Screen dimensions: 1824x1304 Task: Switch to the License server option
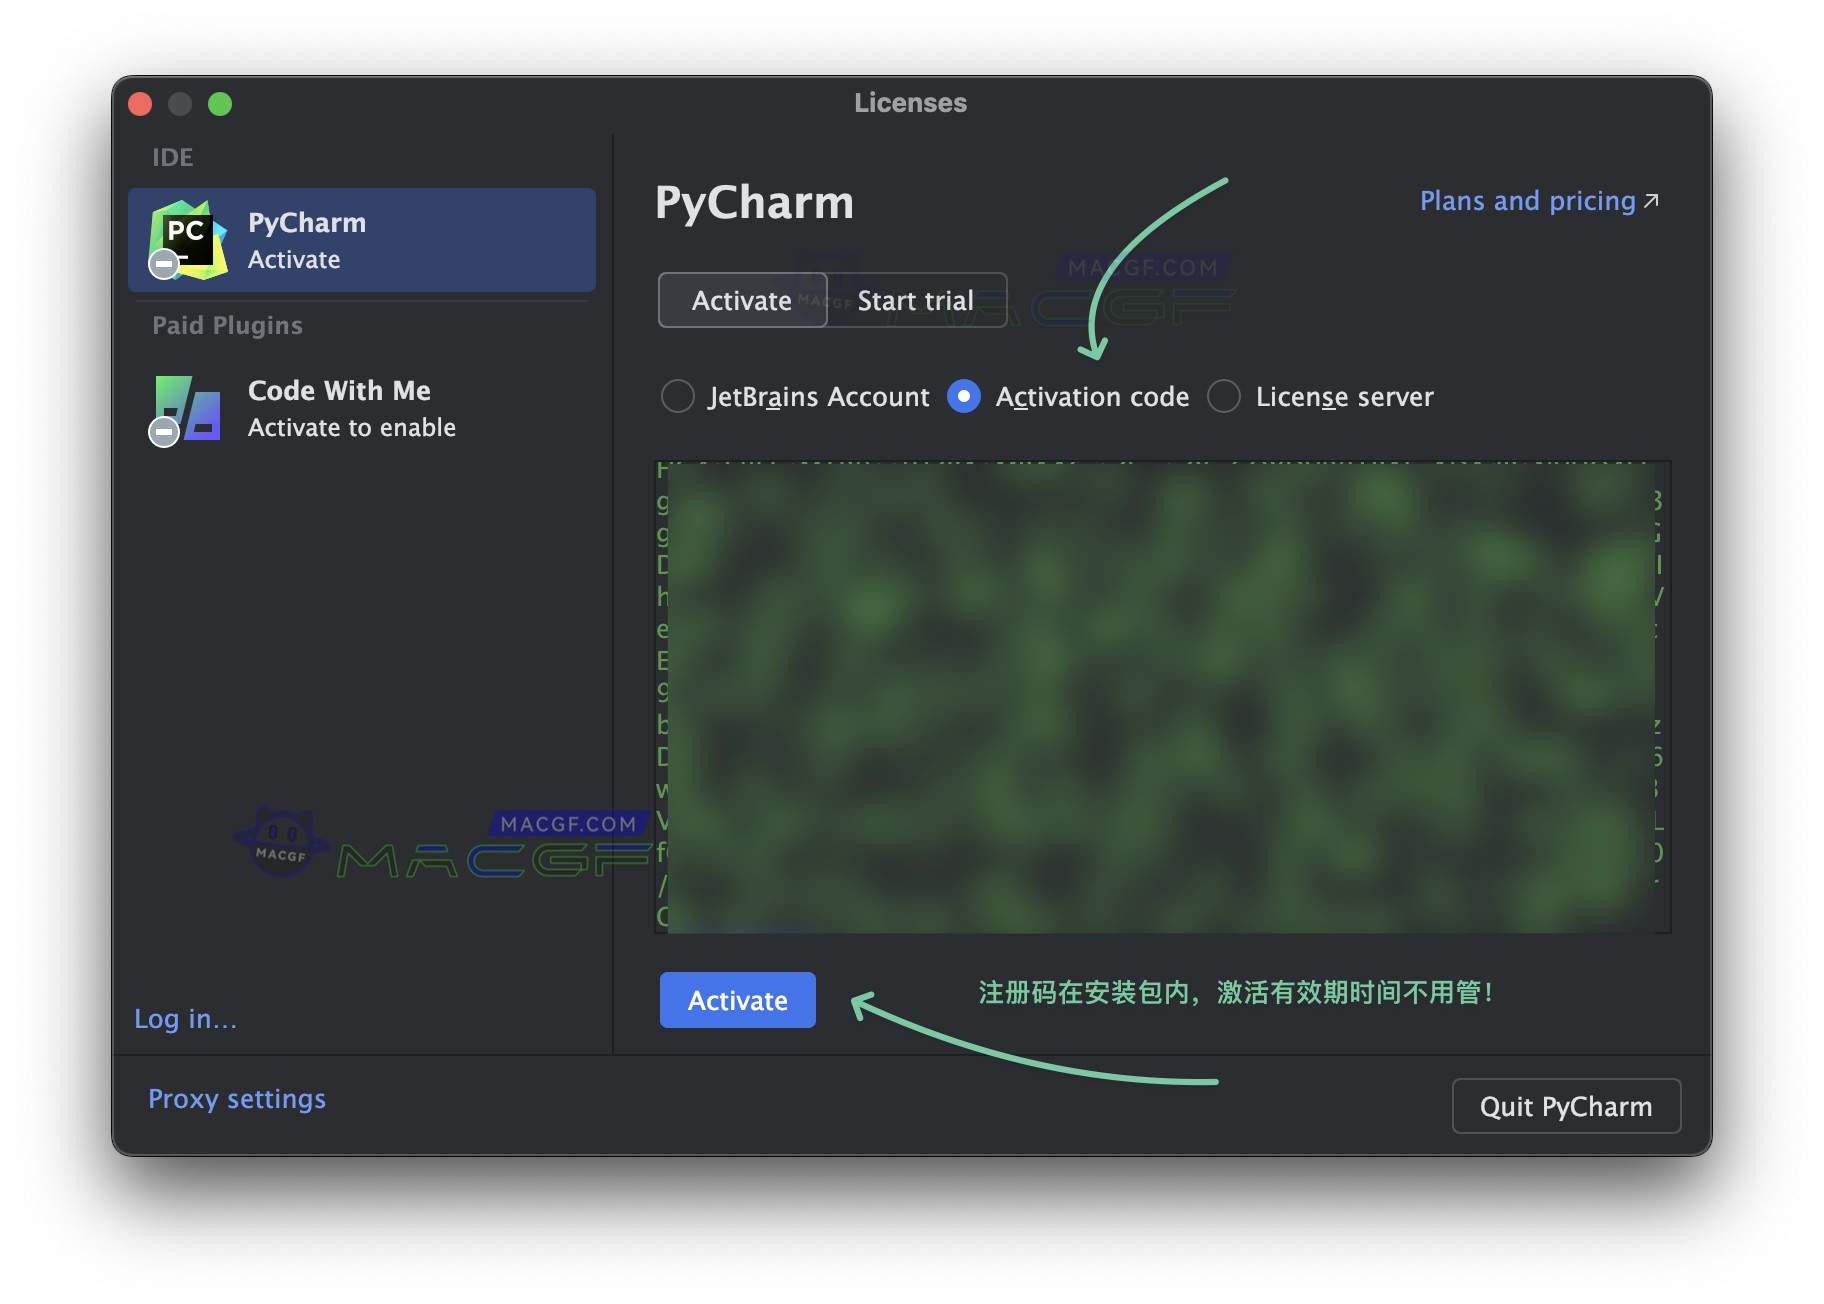click(1224, 396)
